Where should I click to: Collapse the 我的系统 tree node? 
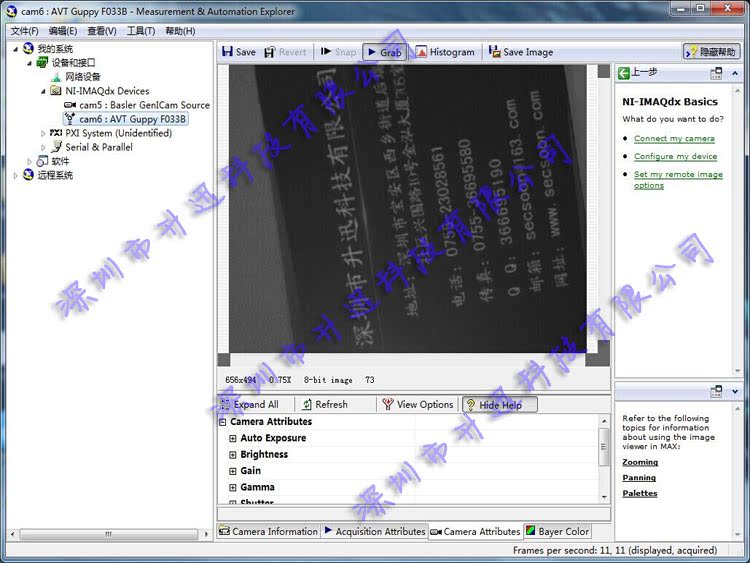click(15, 49)
